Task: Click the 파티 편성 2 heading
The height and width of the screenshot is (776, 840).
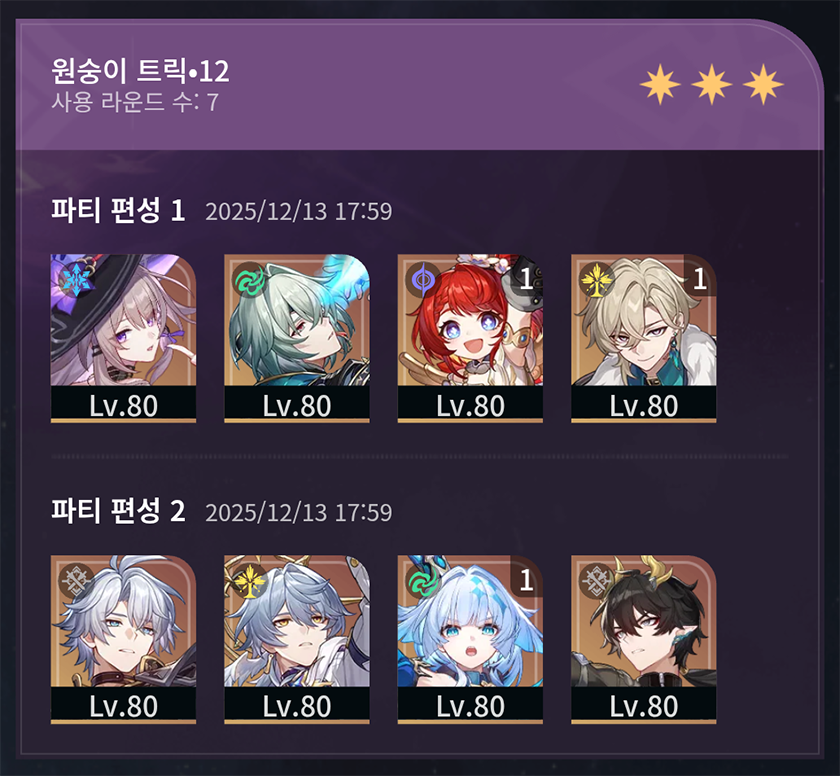Action: [118, 511]
